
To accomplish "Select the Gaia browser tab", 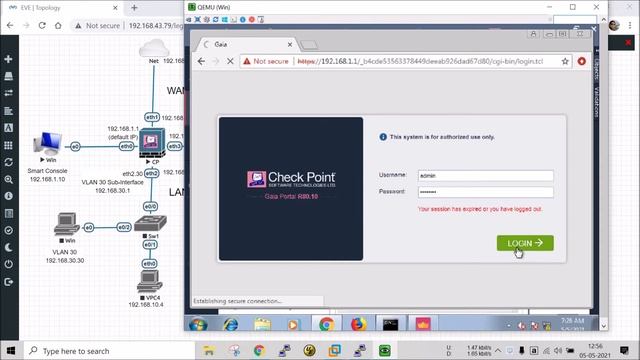I will [x=247, y=44].
